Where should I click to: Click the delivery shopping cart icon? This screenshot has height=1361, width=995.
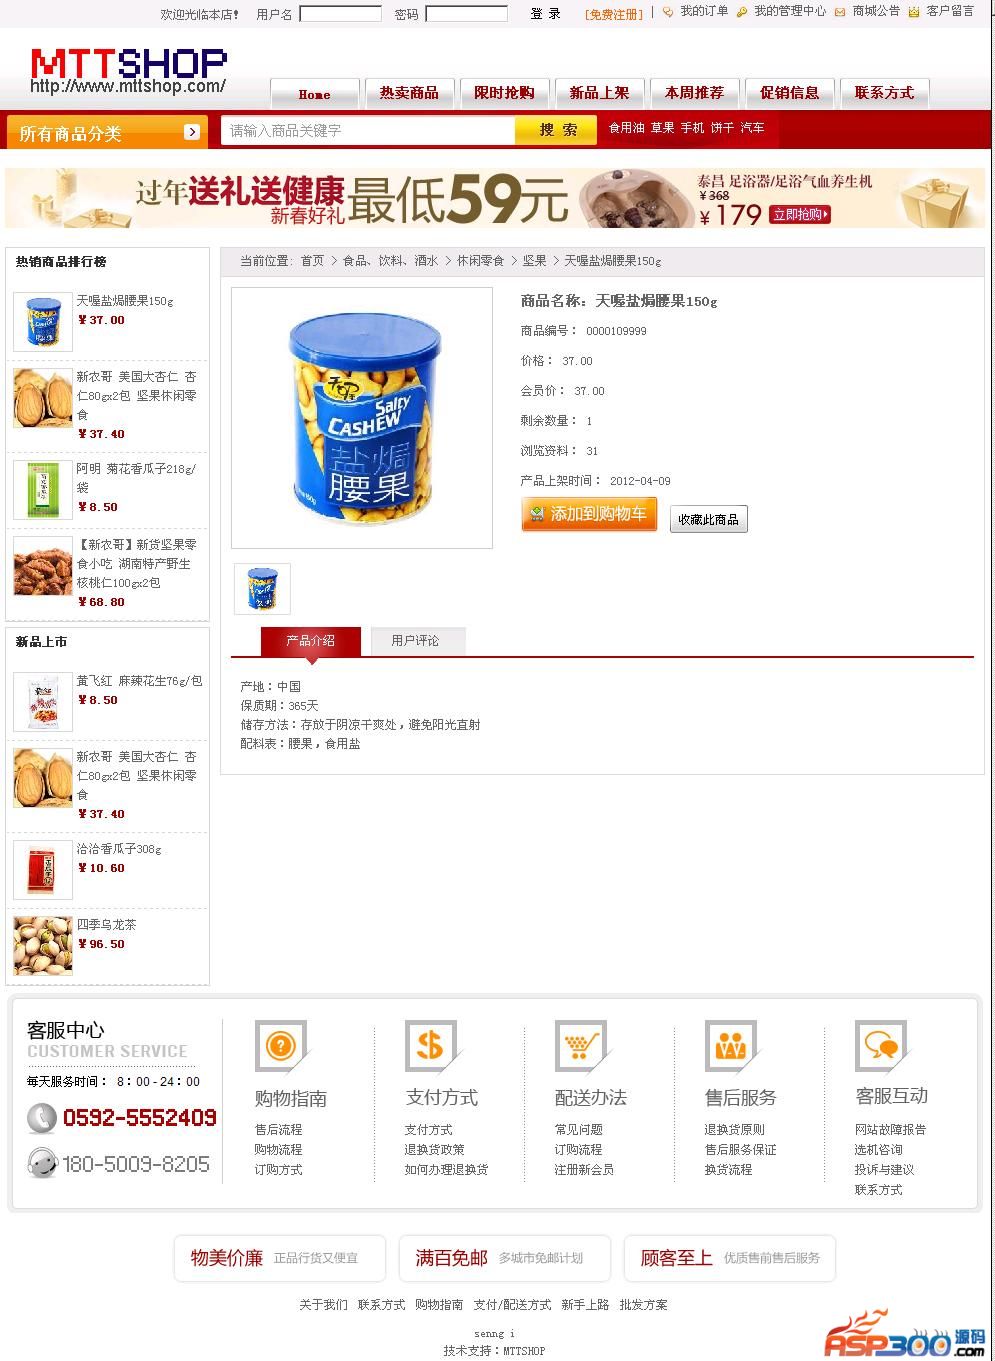click(581, 1046)
